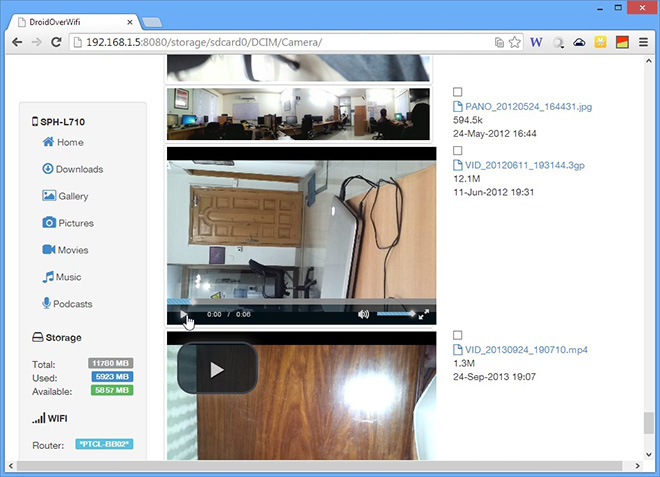Viewport: 660px width, 477px height.
Task: Open Downloads in the sidebar
Action: click(x=73, y=169)
